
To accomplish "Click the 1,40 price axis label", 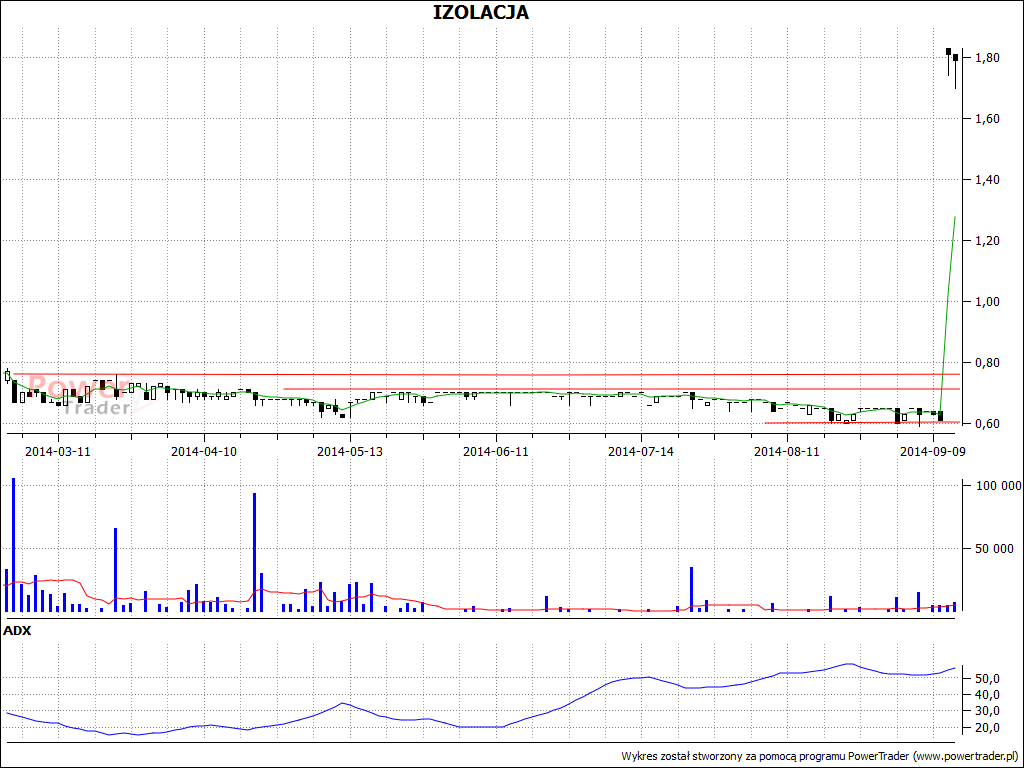I will (x=987, y=180).
